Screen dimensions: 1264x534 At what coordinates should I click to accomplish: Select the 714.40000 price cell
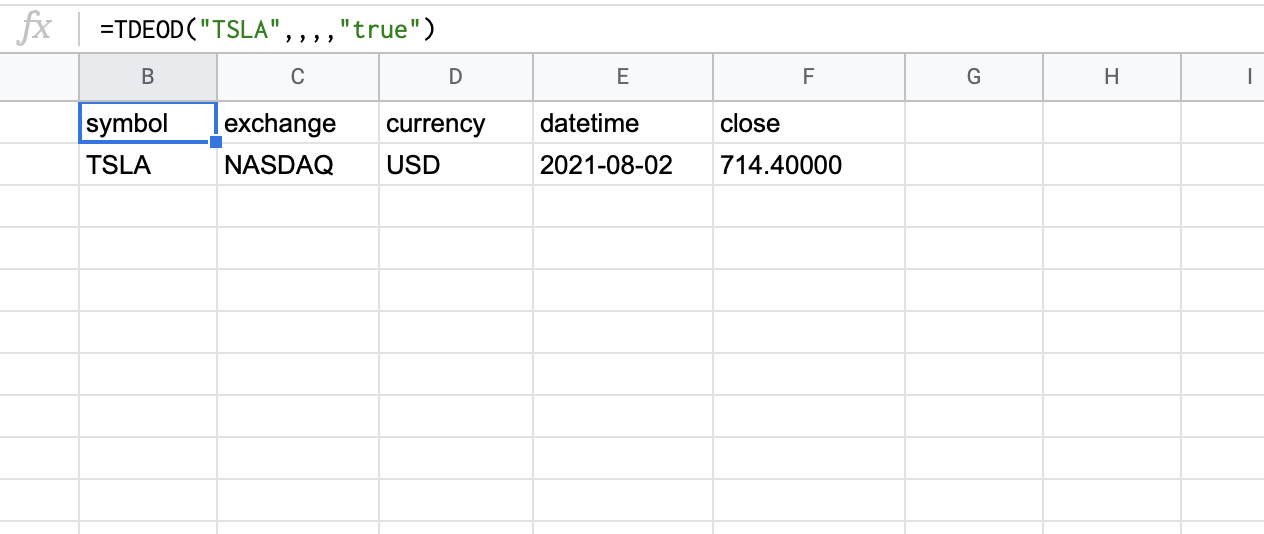(808, 165)
